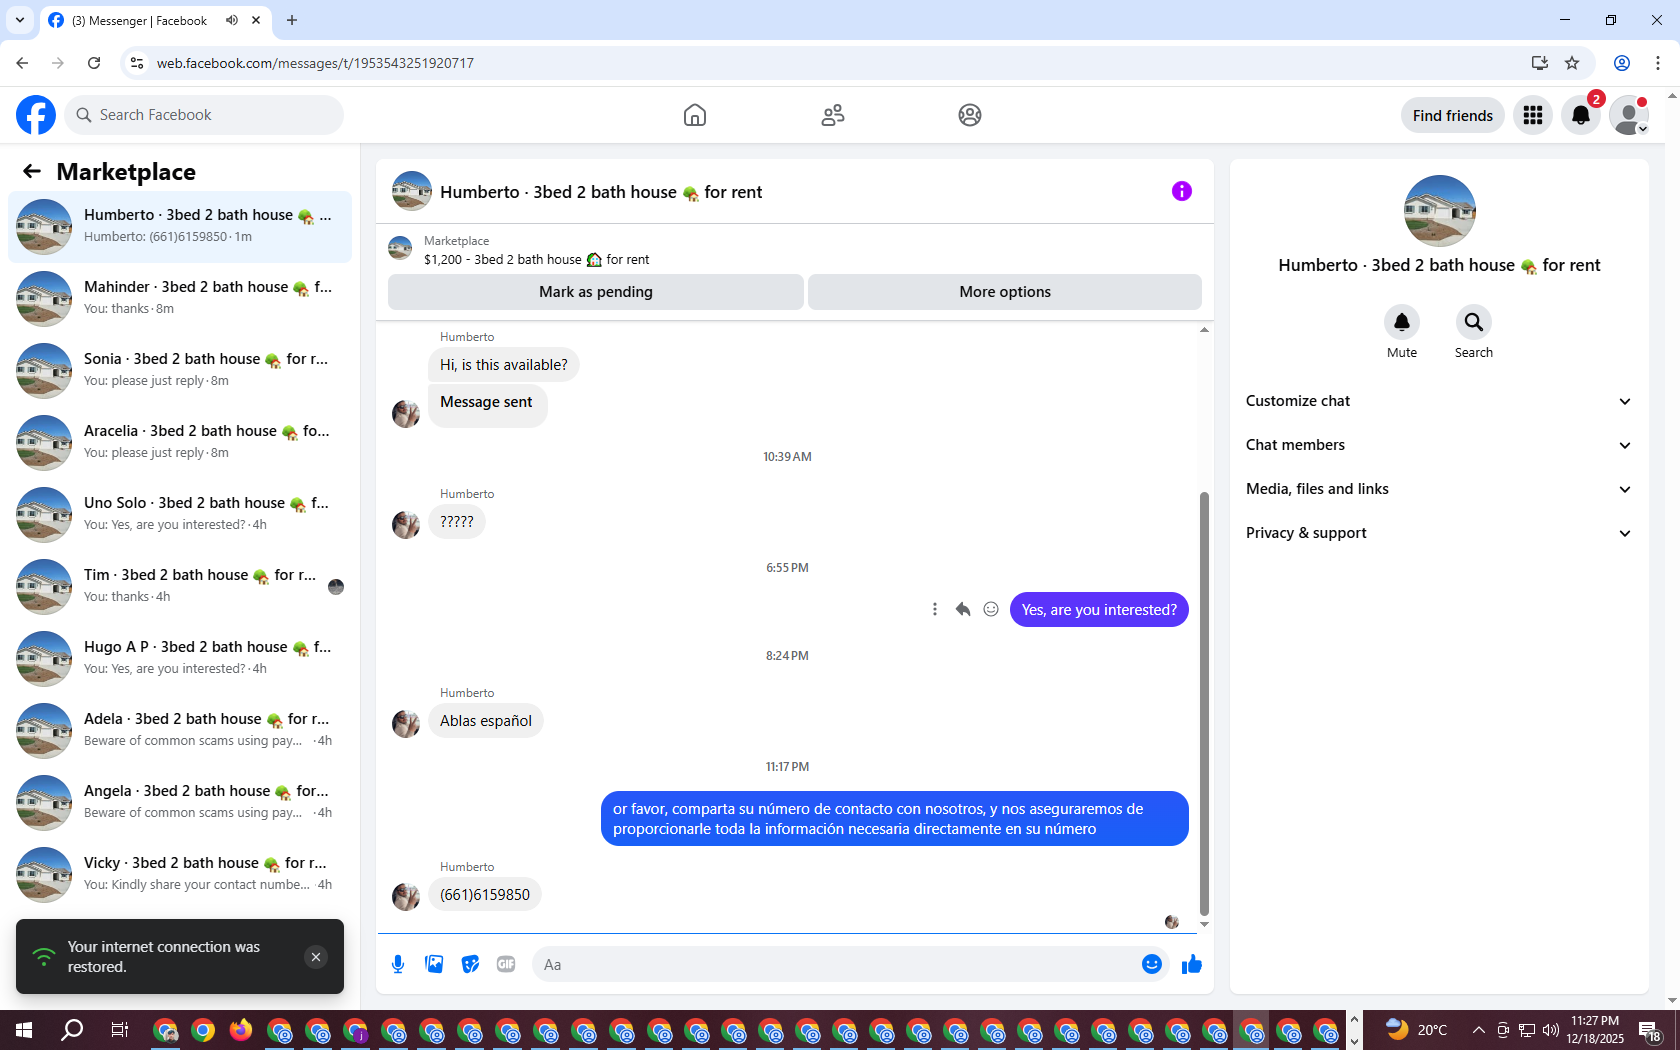This screenshot has height=1050, width=1680.
Task: Record a voice clip with the microphone icon
Action: pos(398,964)
